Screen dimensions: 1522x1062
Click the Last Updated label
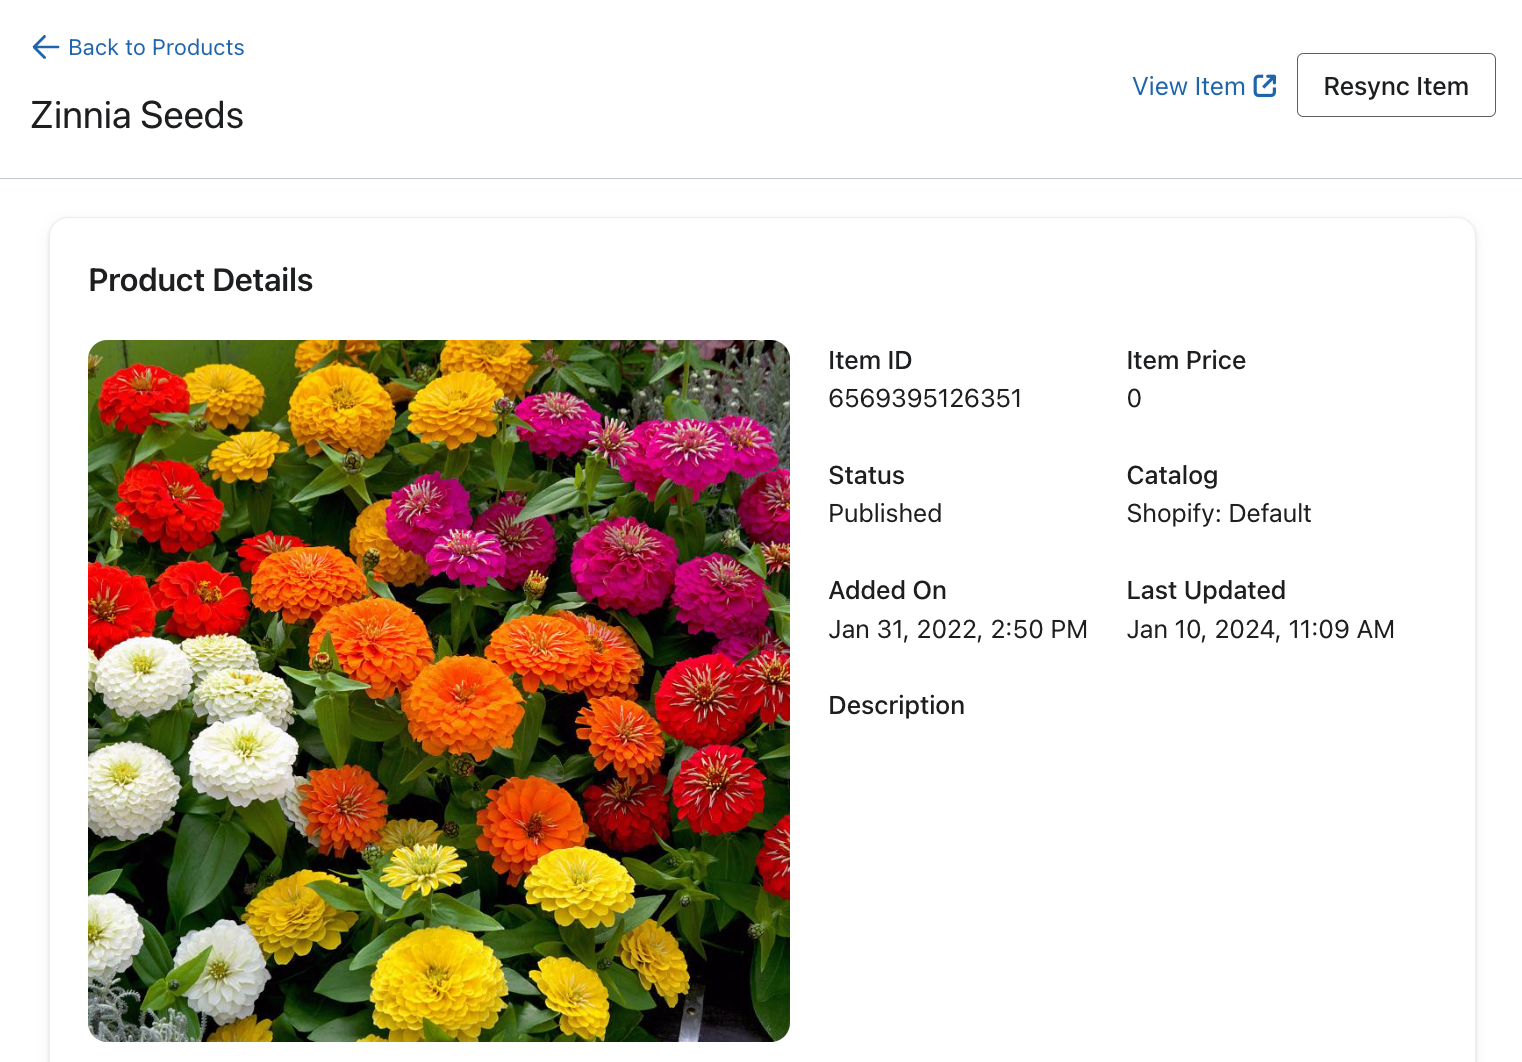click(1205, 590)
